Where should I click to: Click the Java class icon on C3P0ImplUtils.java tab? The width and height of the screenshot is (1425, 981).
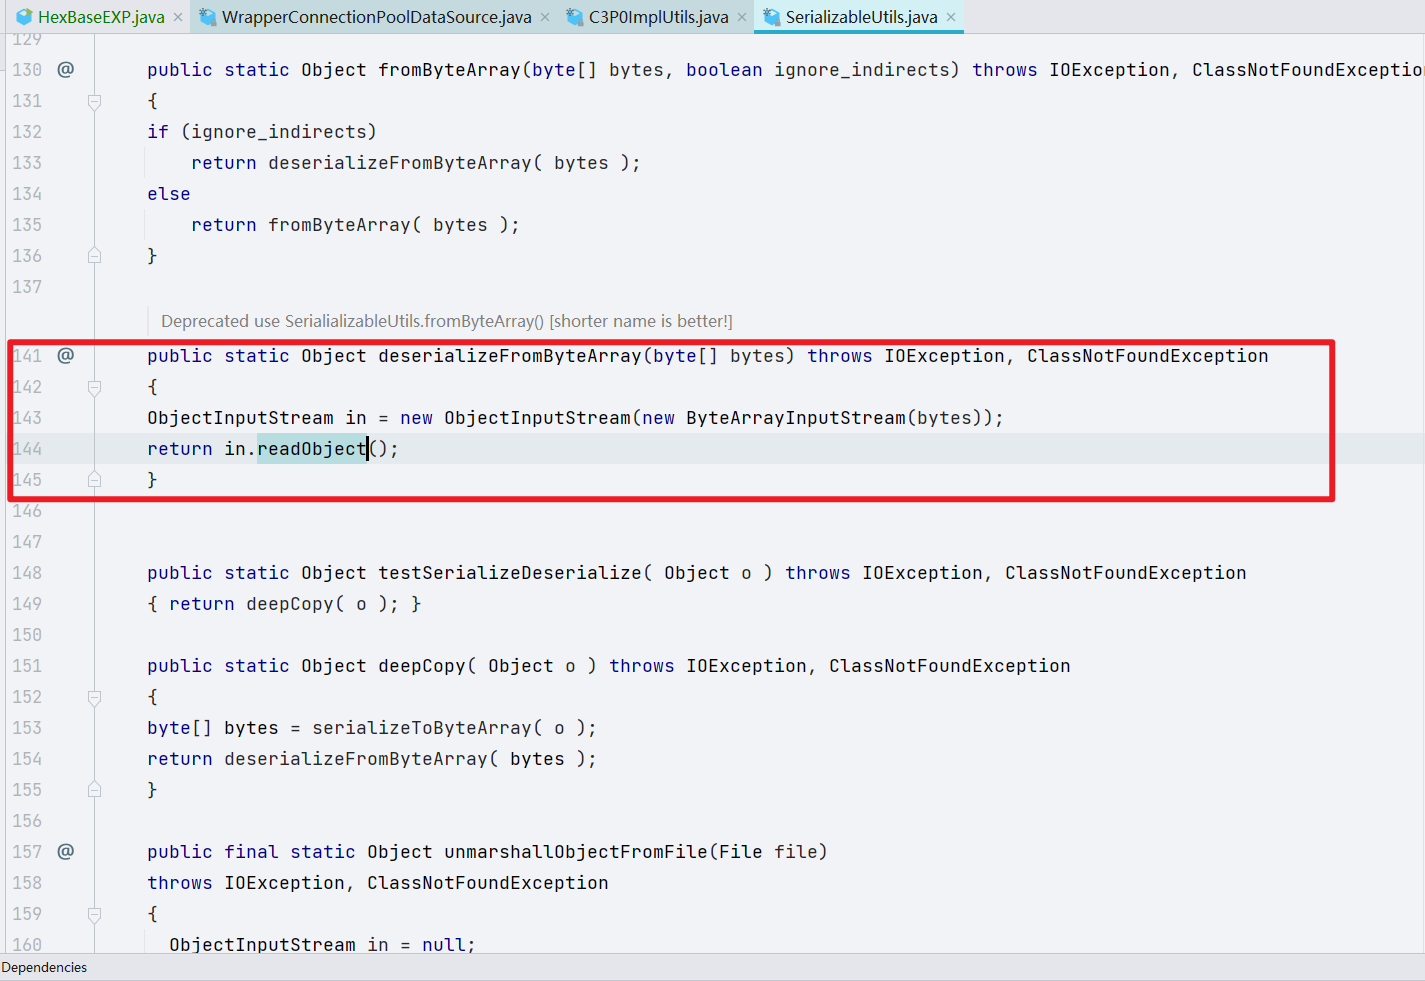click(x=573, y=17)
